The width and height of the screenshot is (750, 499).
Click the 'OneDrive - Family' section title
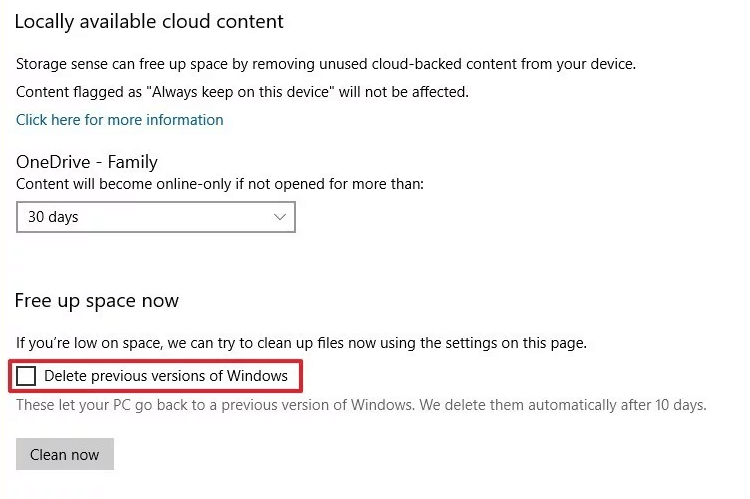pyautogui.click(x=87, y=162)
